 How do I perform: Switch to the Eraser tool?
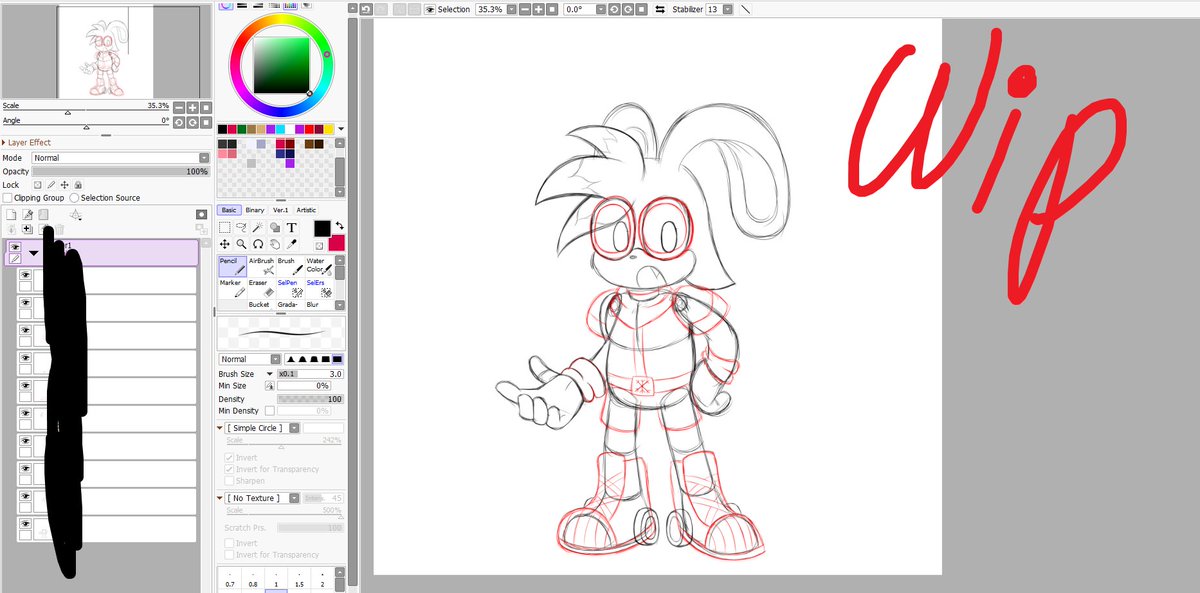click(261, 288)
